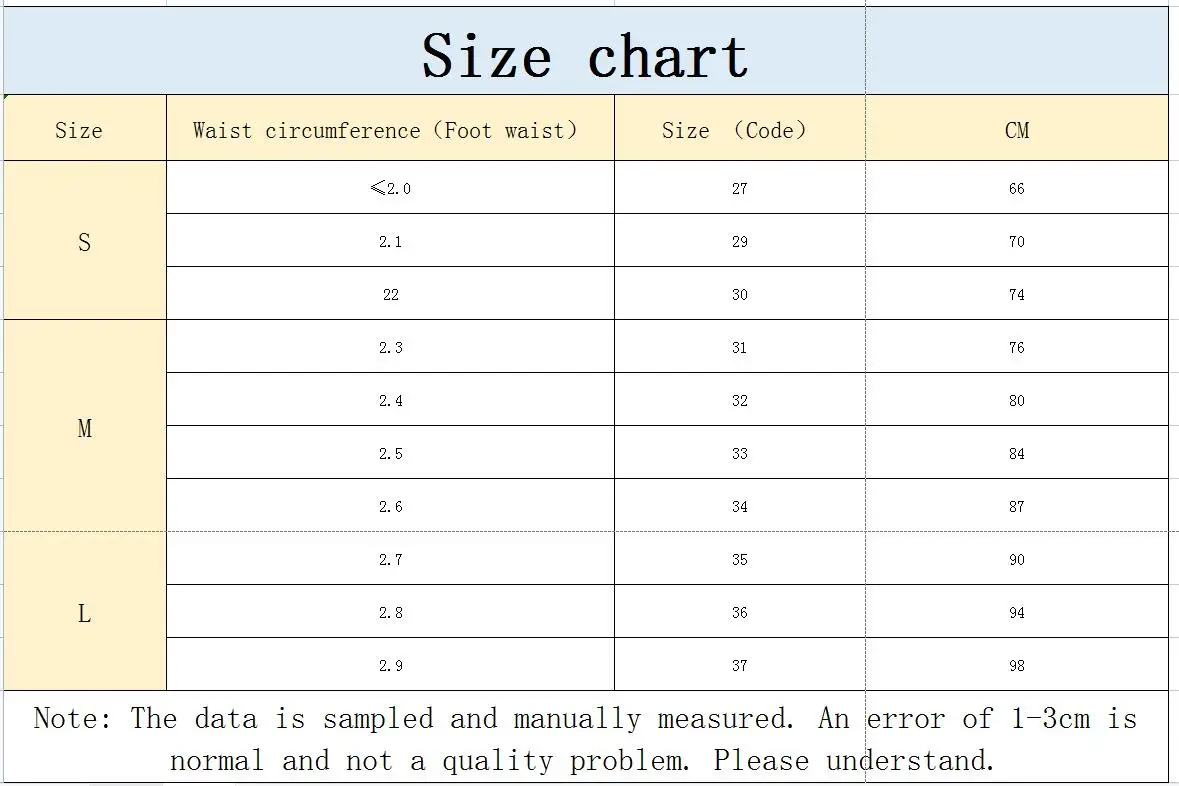Select the CM column header cell
Viewport: 1179px width, 786px height.
pyautogui.click(x=1017, y=128)
